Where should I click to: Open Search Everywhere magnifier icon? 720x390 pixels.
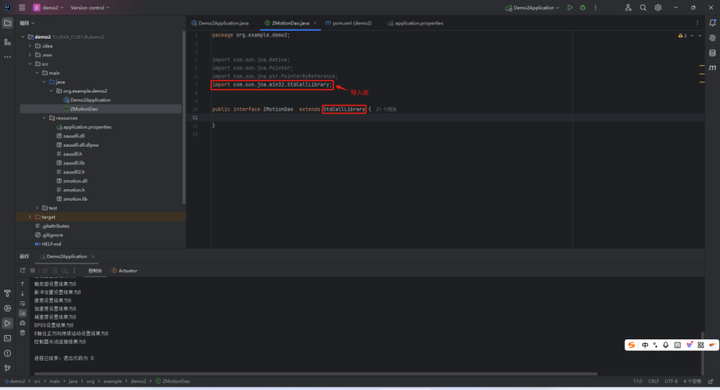click(x=643, y=7)
